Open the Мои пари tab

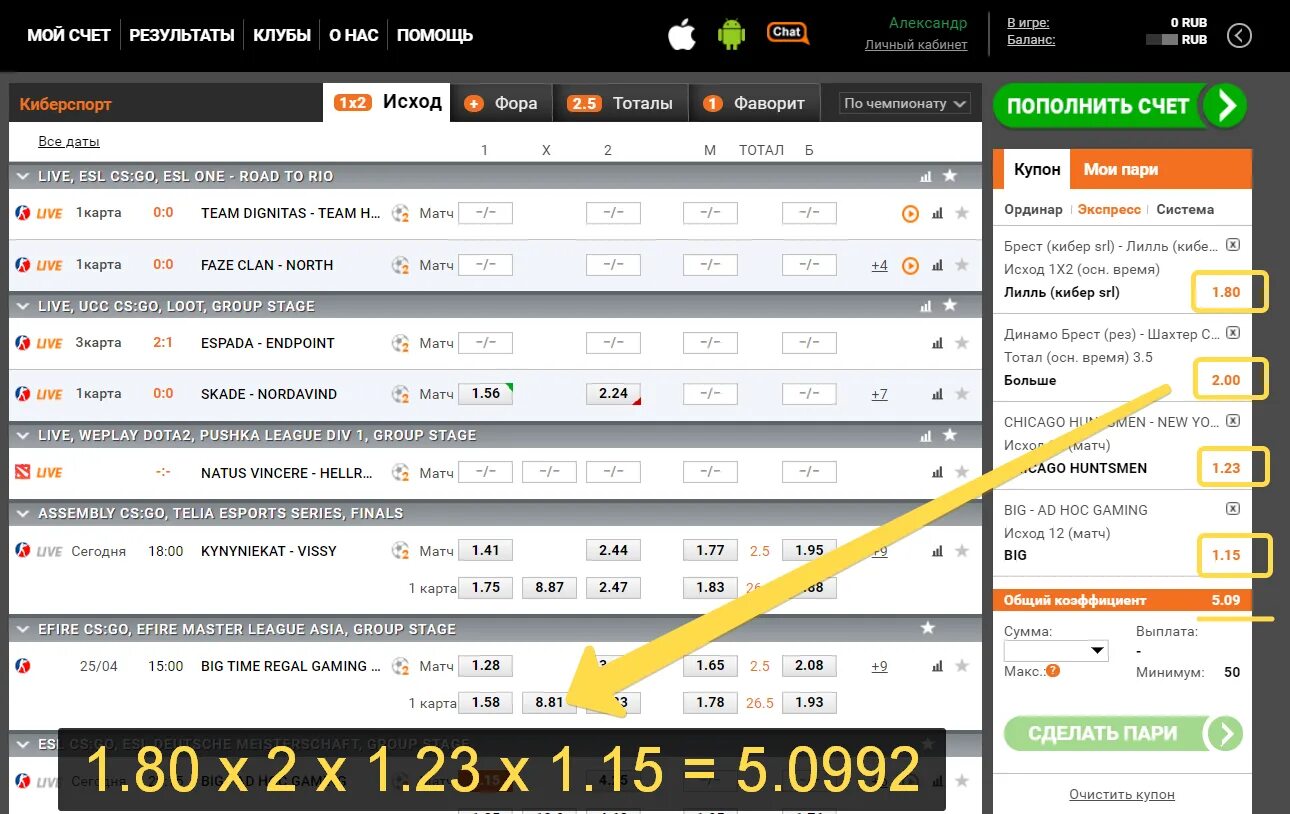pos(1121,169)
